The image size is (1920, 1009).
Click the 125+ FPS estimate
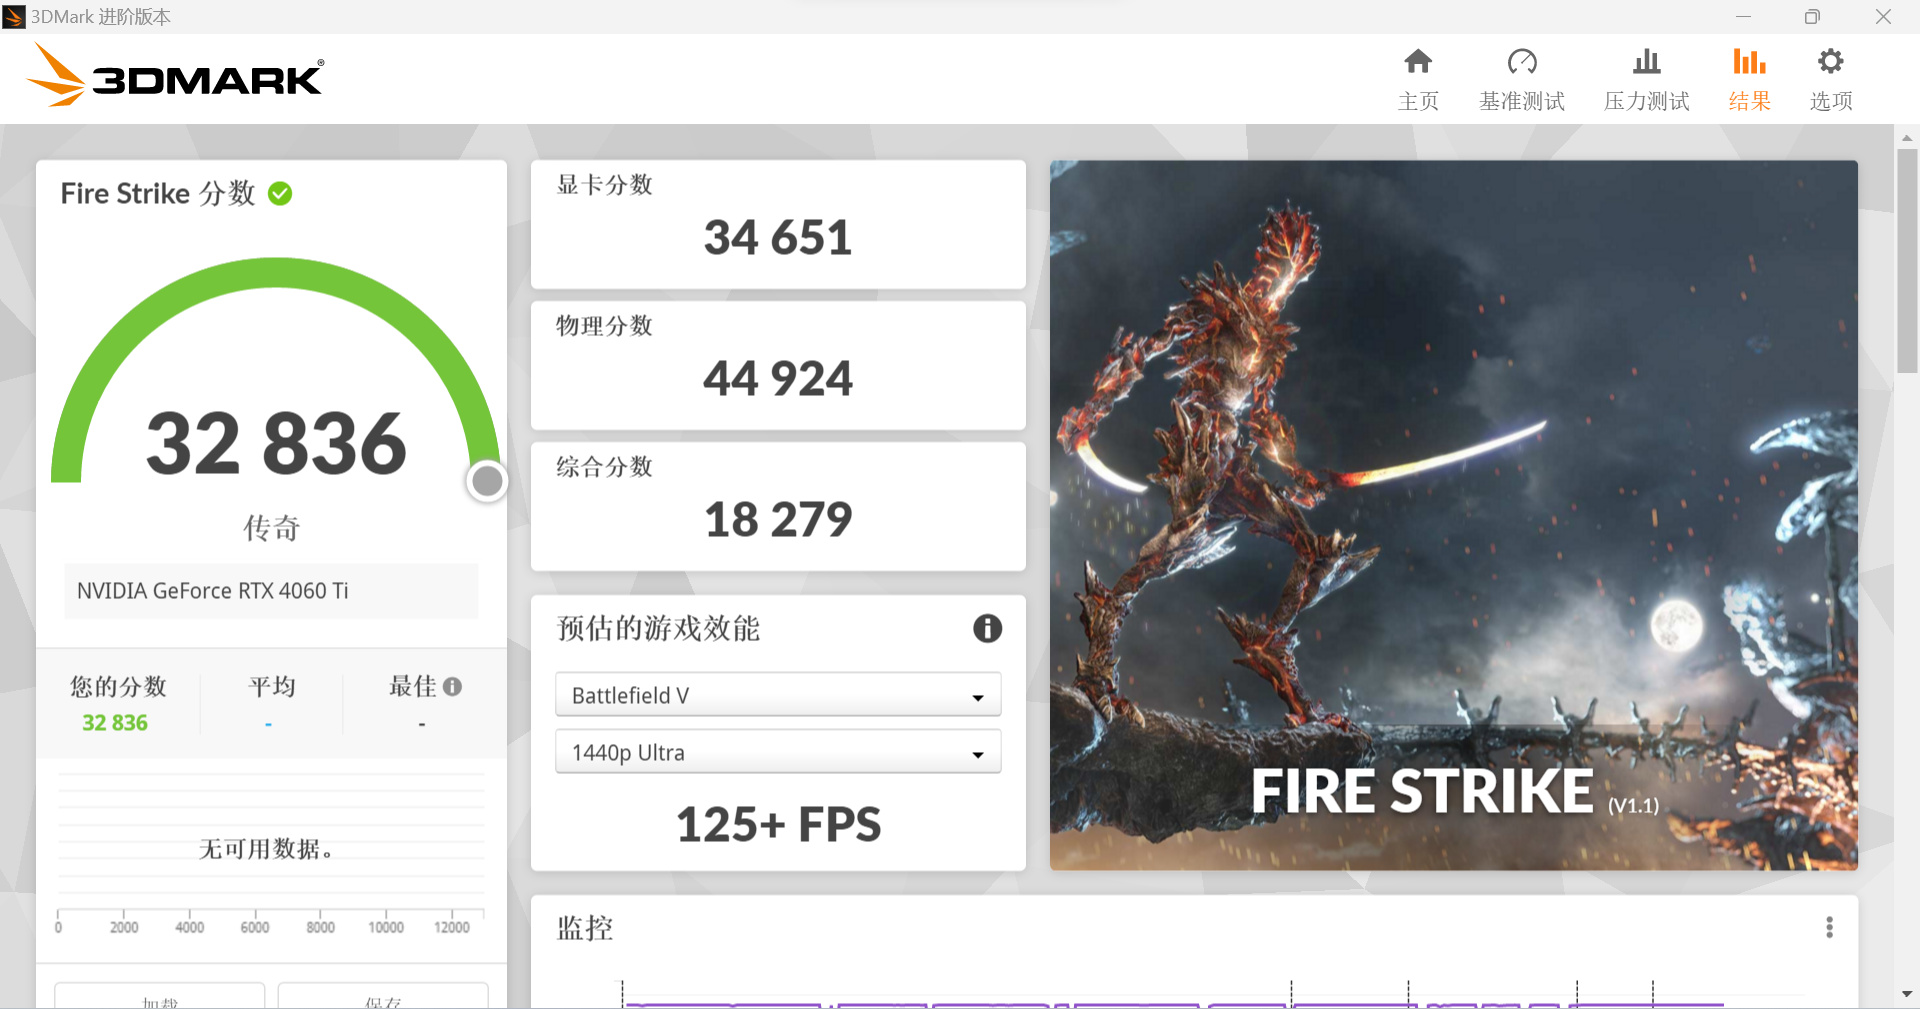pos(778,825)
